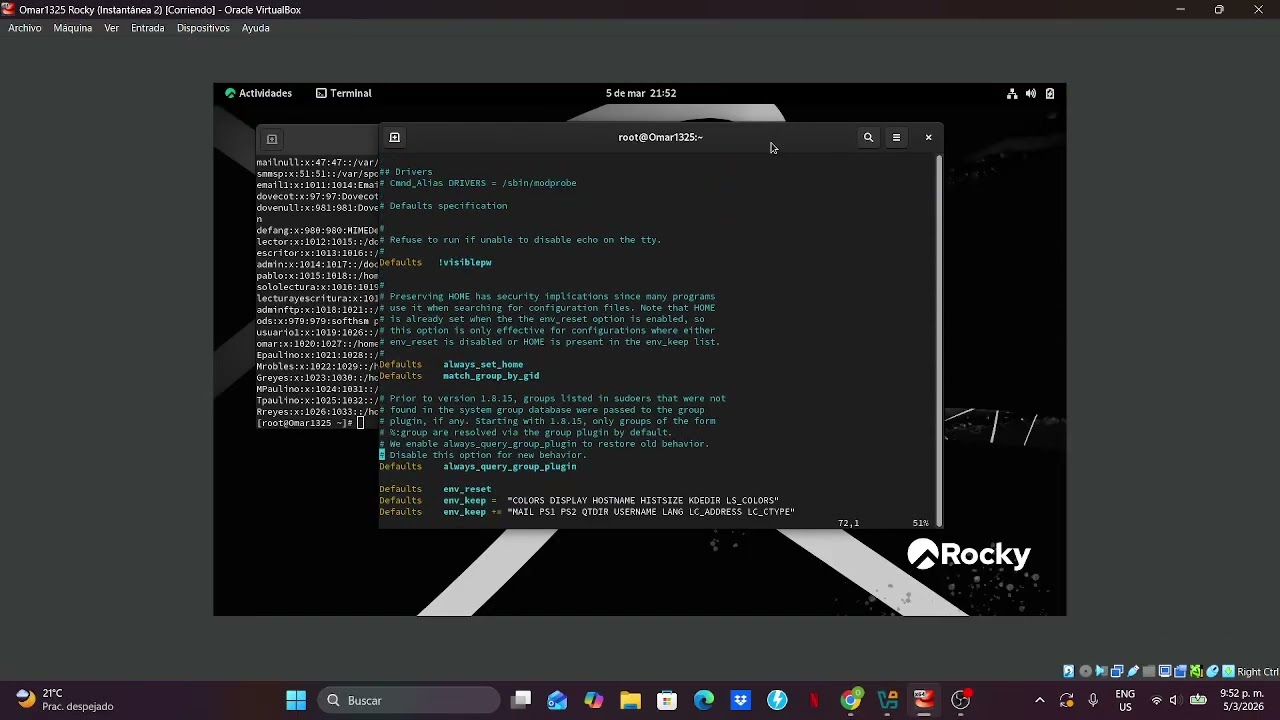Open new tab in root@Omar1325 terminal

tap(394, 137)
